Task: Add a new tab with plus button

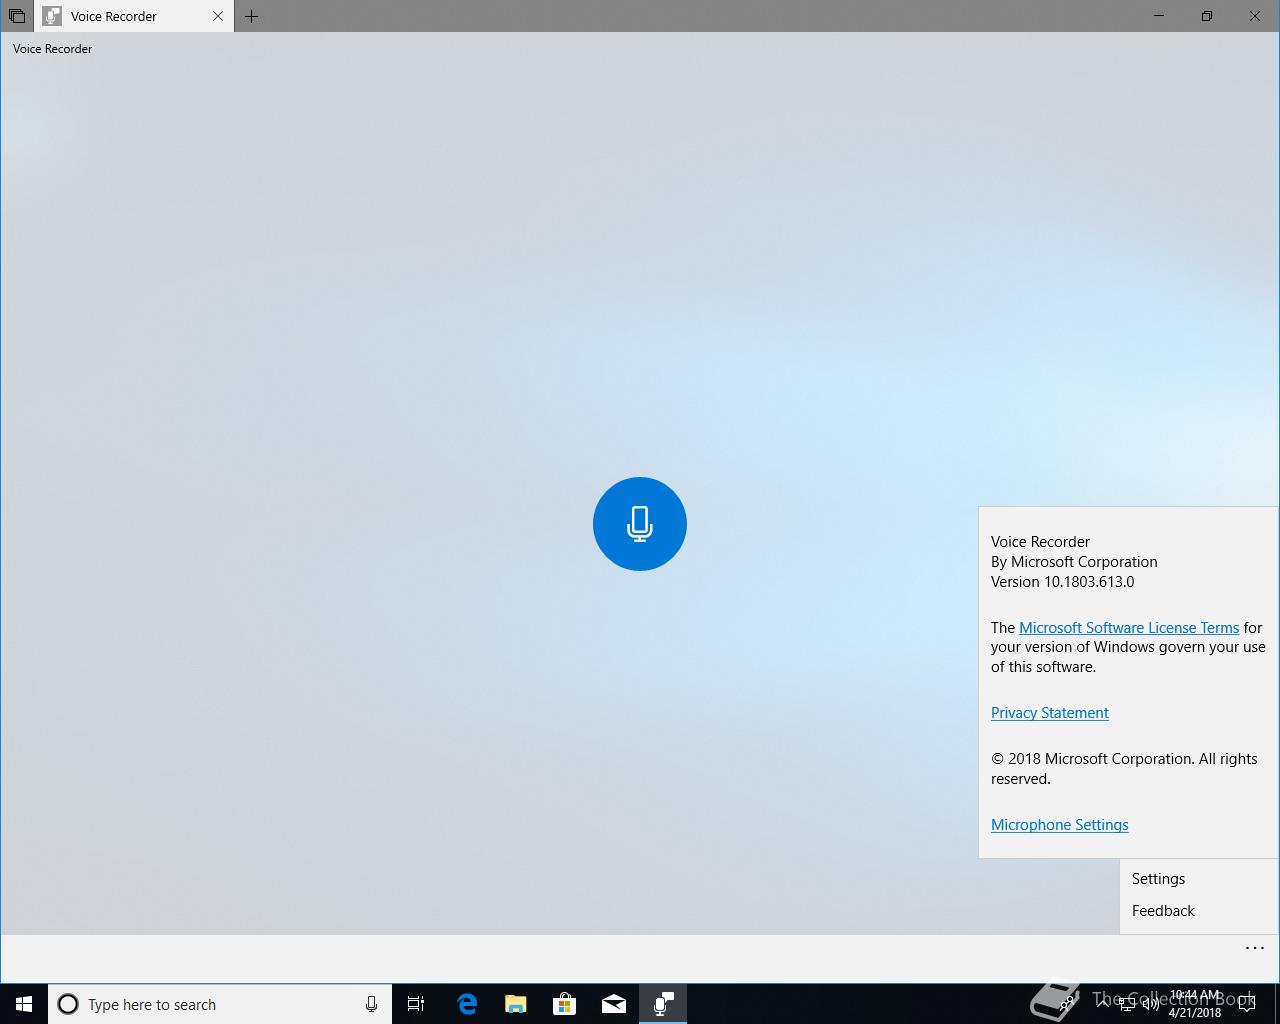Action: click(x=252, y=16)
